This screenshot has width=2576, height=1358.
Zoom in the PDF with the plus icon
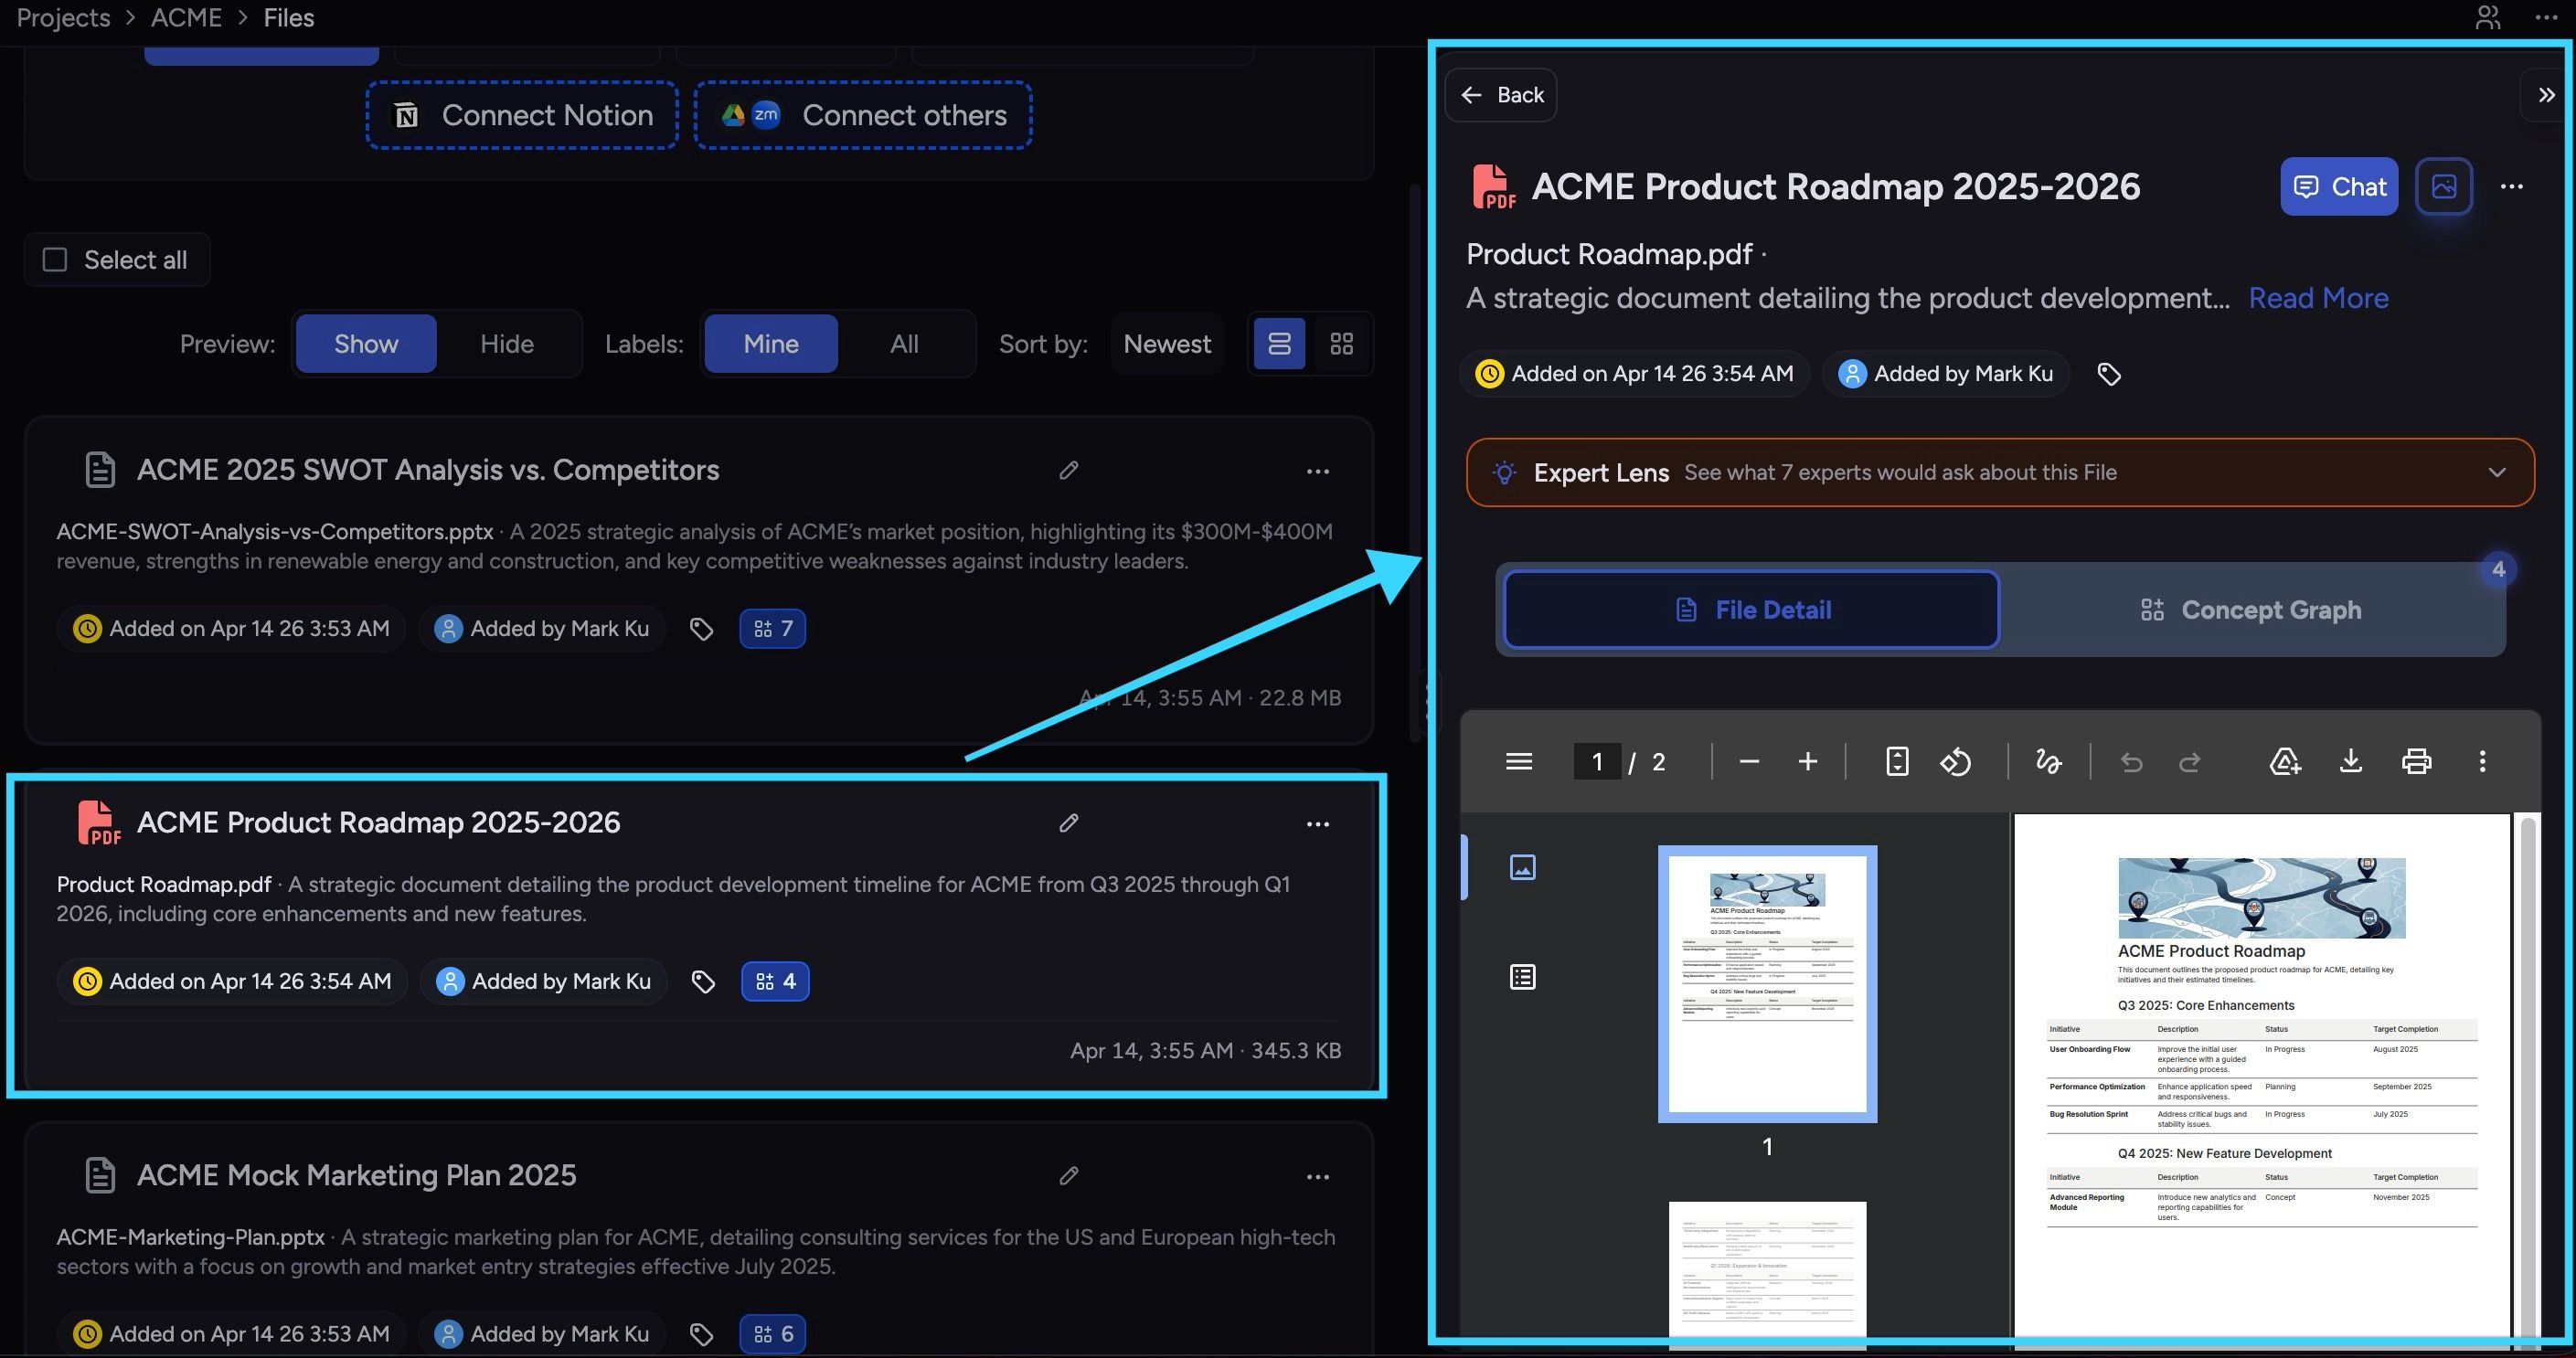[x=1807, y=762]
